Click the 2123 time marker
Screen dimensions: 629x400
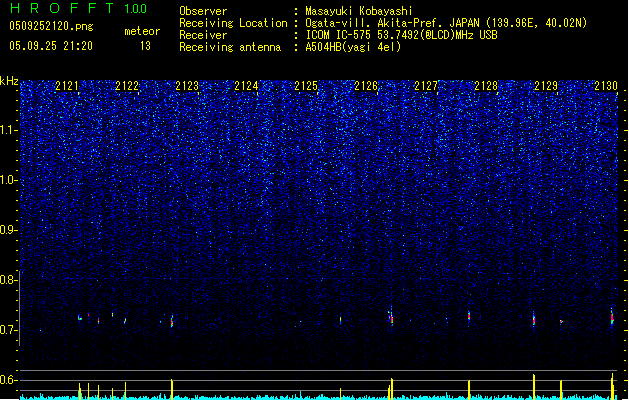[x=187, y=86]
